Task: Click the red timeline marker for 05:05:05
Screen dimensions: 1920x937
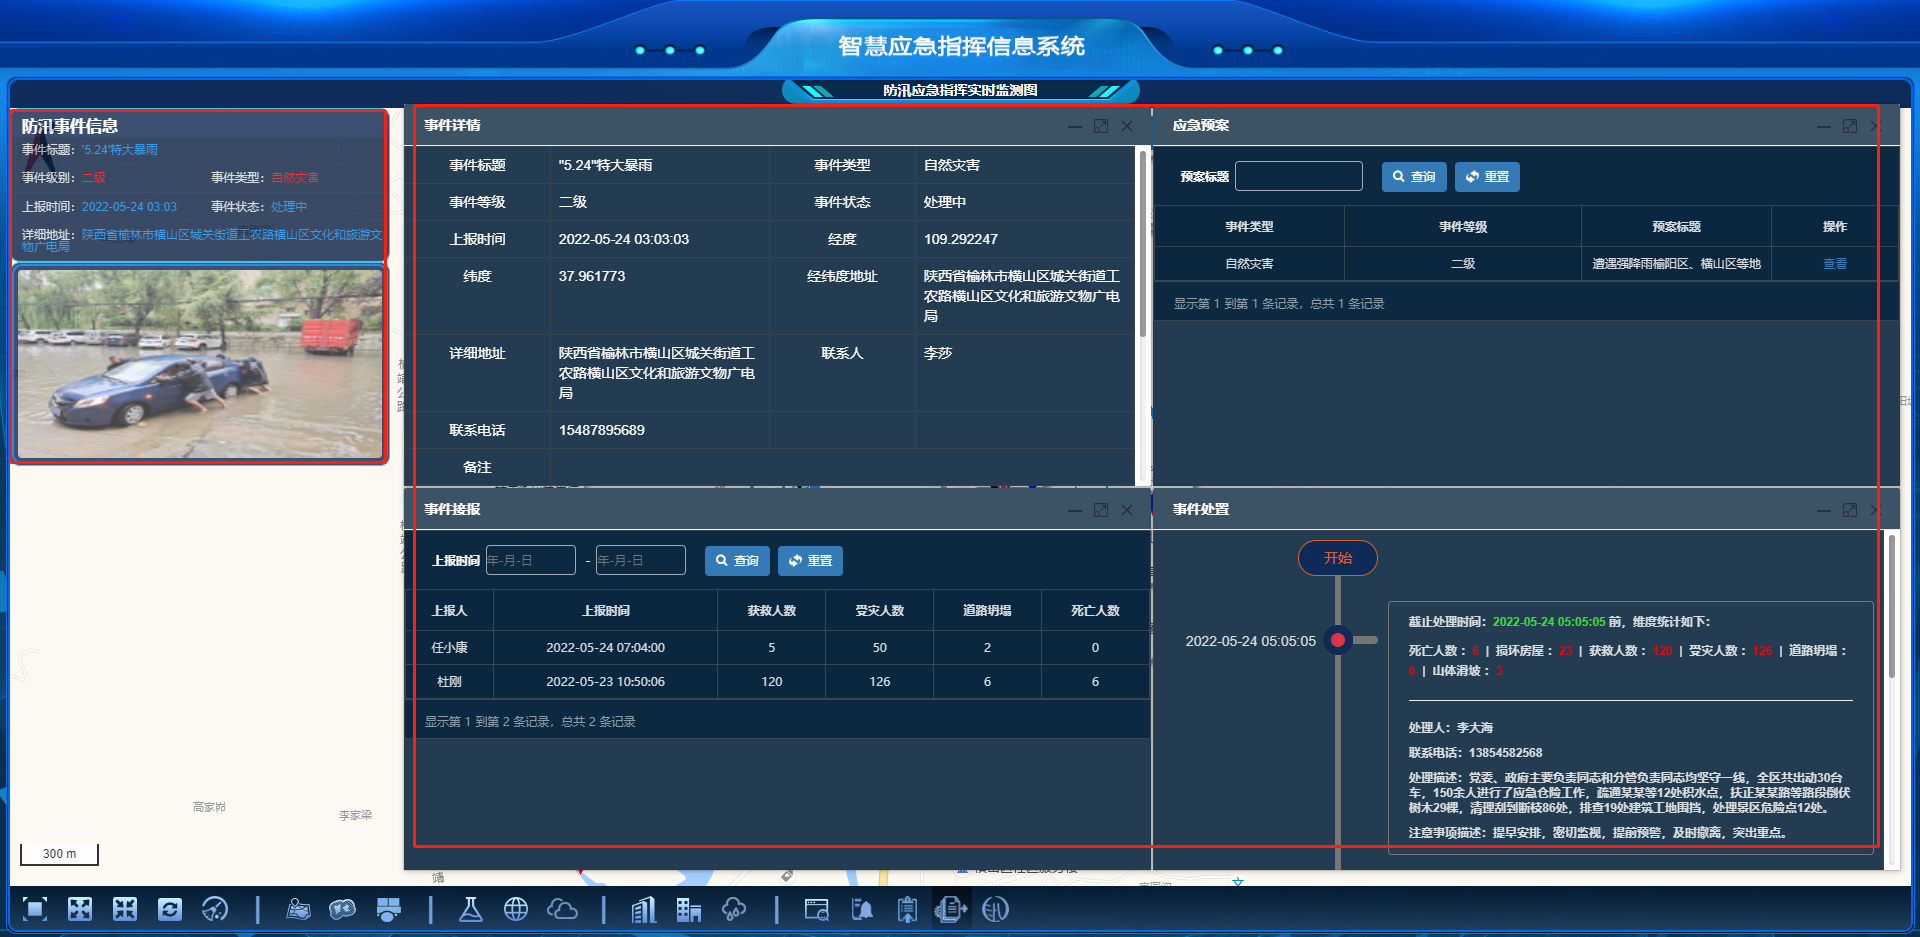Action: point(1338,640)
